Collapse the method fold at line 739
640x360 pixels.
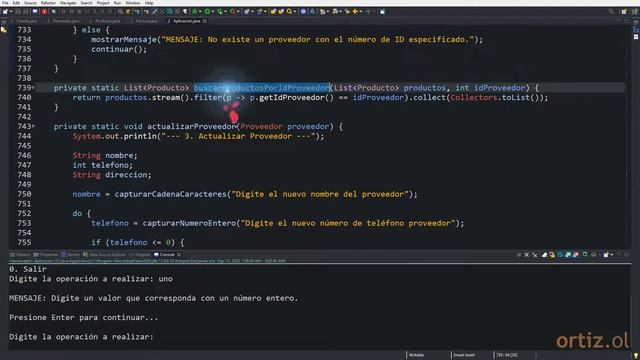(33, 88)
